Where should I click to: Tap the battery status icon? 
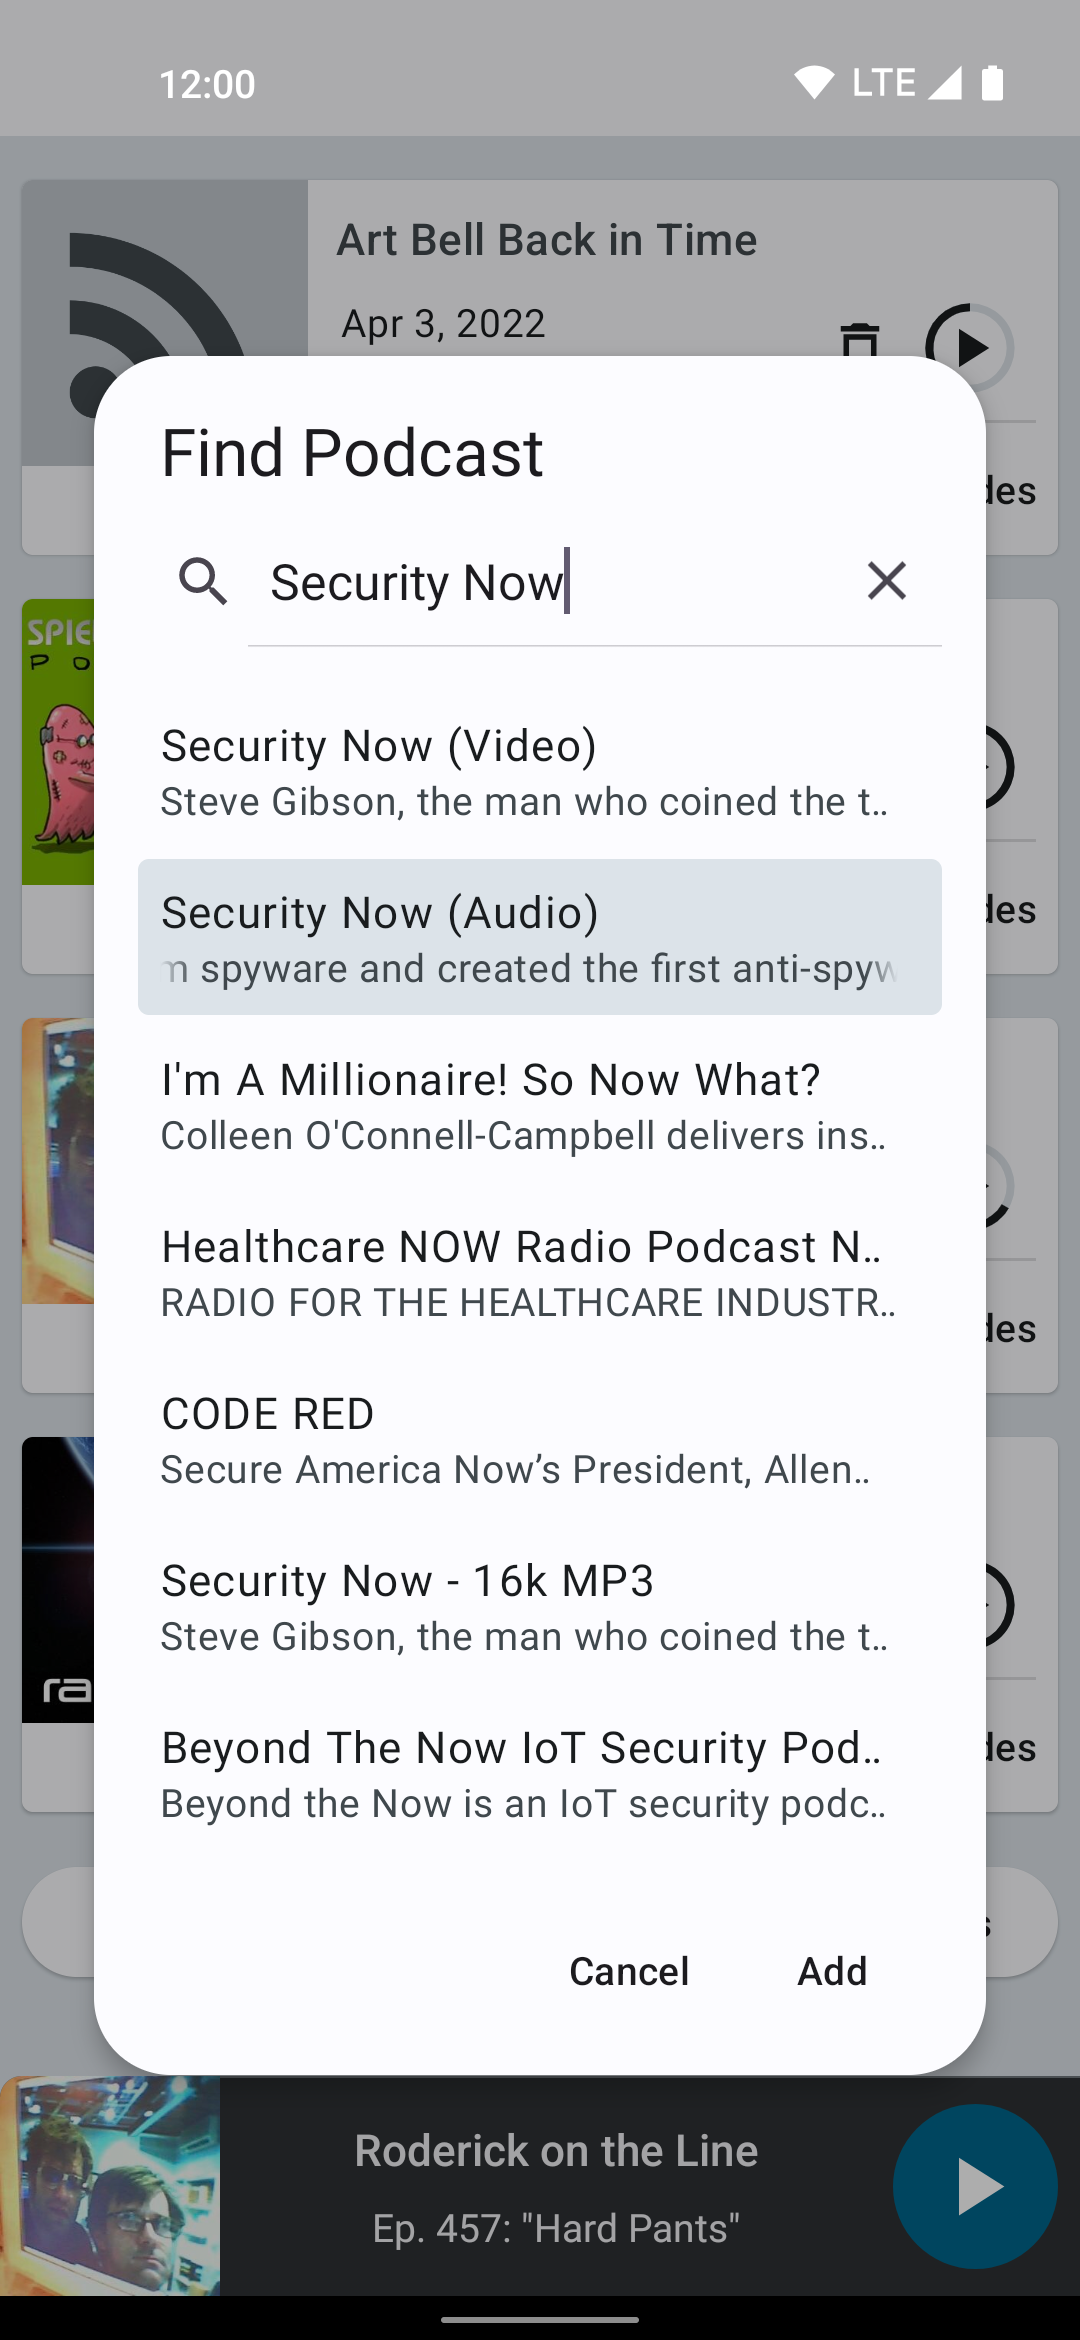click(992, 83)
